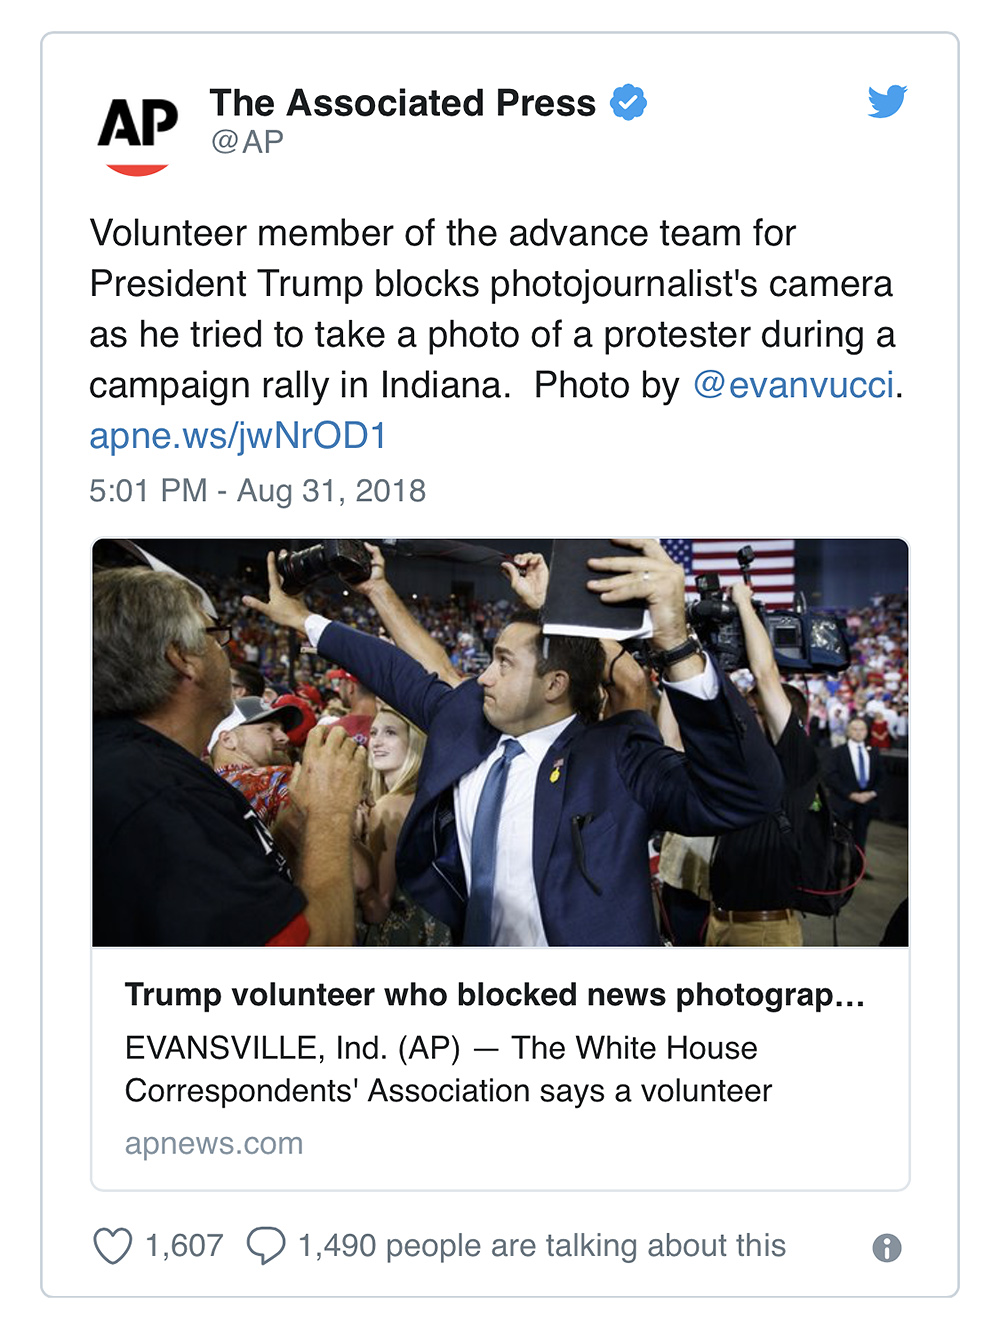Click the apnews.com domain label

(214, 1143)
